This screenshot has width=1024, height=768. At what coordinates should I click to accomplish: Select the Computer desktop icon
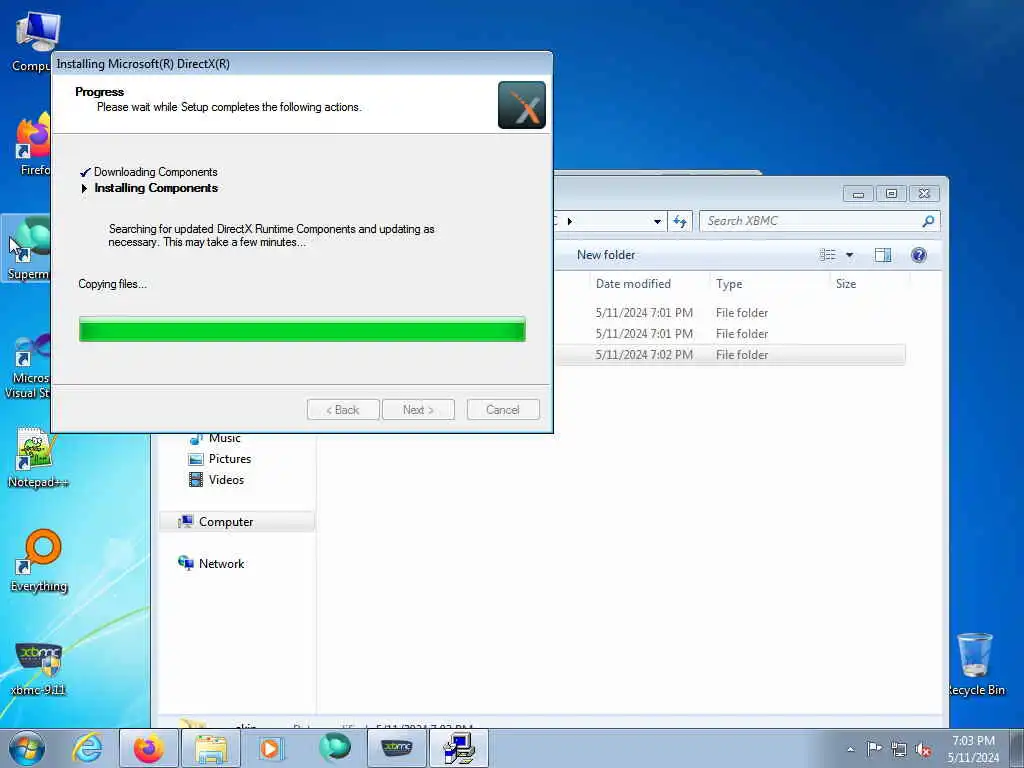31,41
